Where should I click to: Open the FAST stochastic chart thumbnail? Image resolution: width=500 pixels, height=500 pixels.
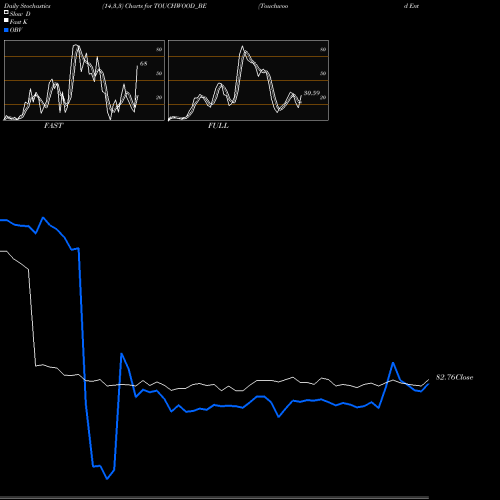84,80
